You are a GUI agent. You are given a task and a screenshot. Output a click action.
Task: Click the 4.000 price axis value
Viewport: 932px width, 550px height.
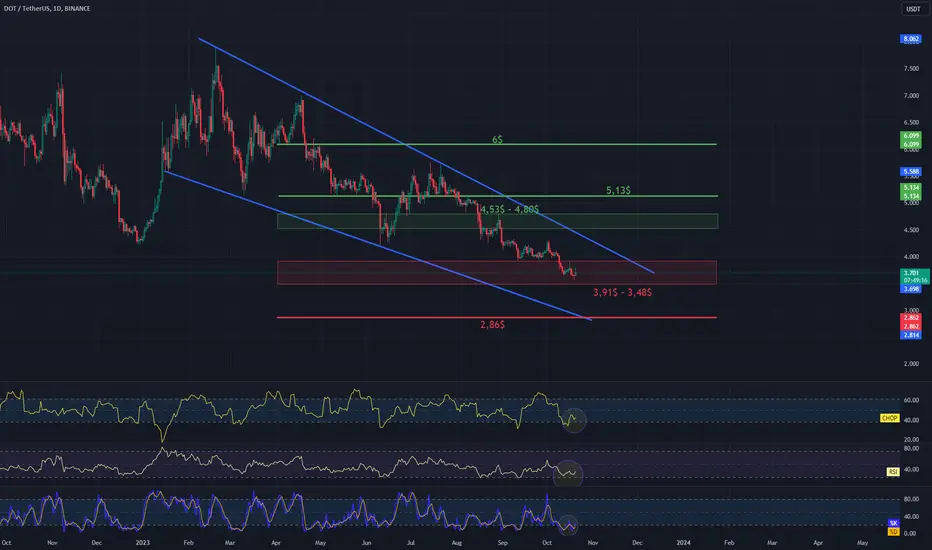911,256
